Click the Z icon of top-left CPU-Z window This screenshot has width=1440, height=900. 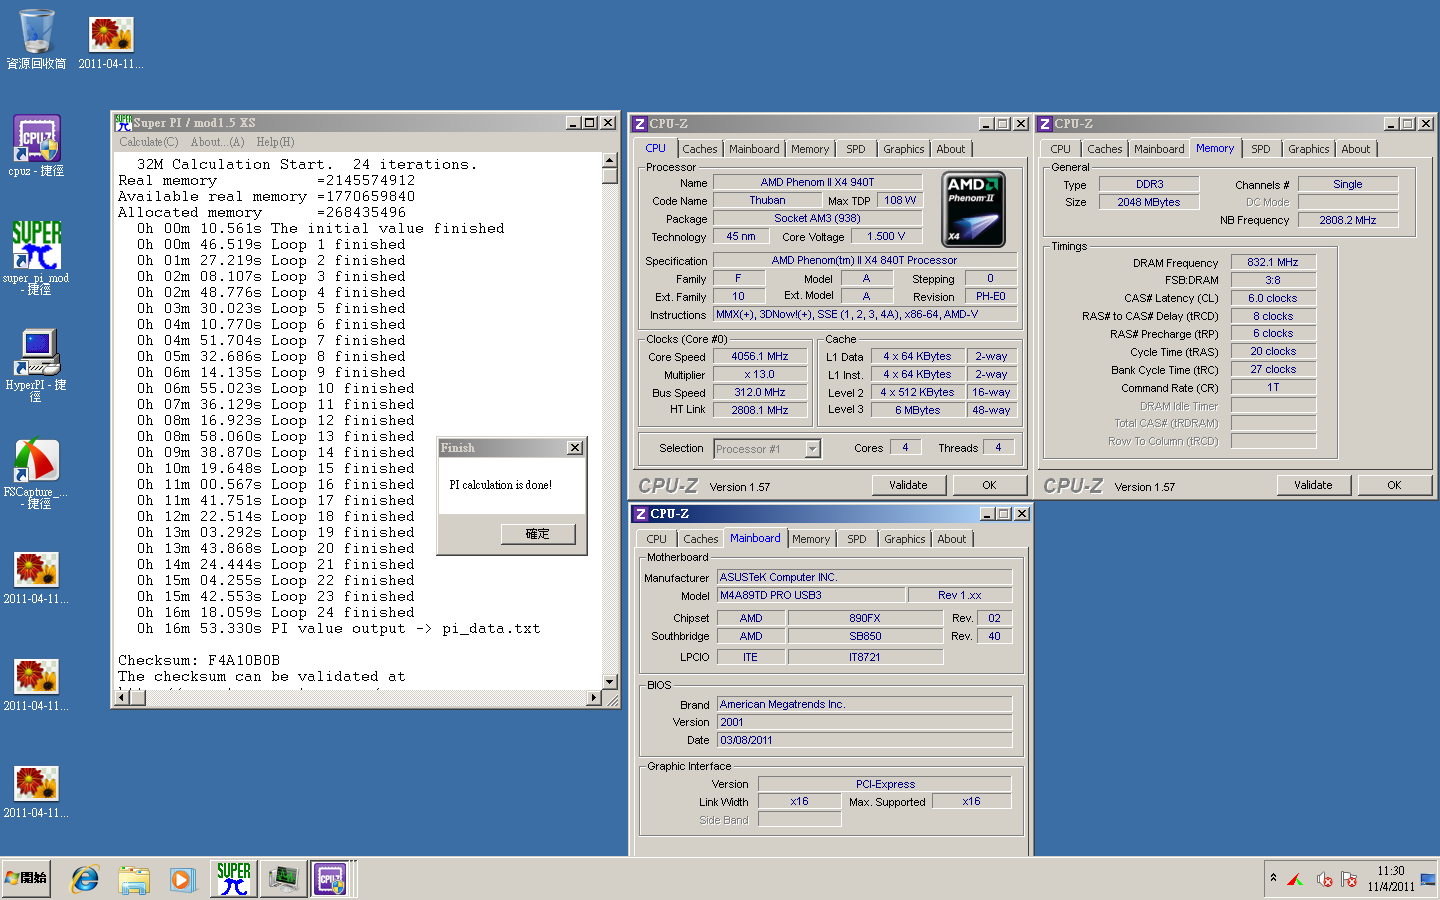coord(640,124)
